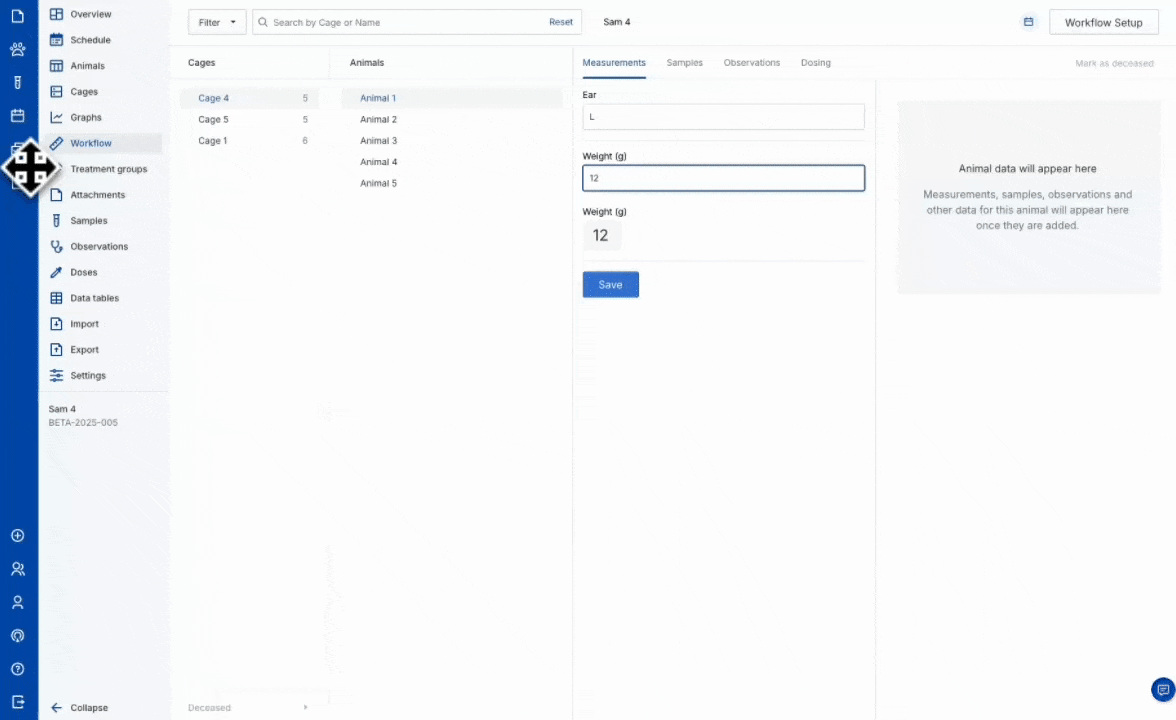Open the help question mark icon
The height and width of the screenshot is (720, 1176).
point(17,669)
